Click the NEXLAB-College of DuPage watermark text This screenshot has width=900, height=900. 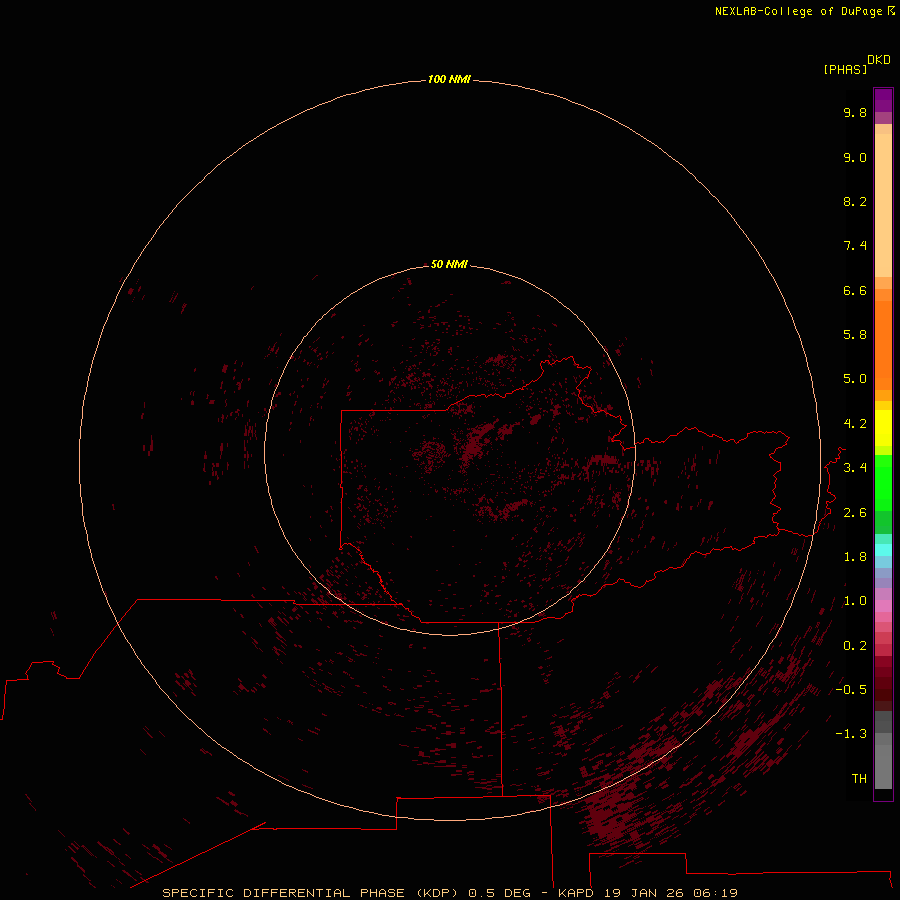tap(804, 11)
